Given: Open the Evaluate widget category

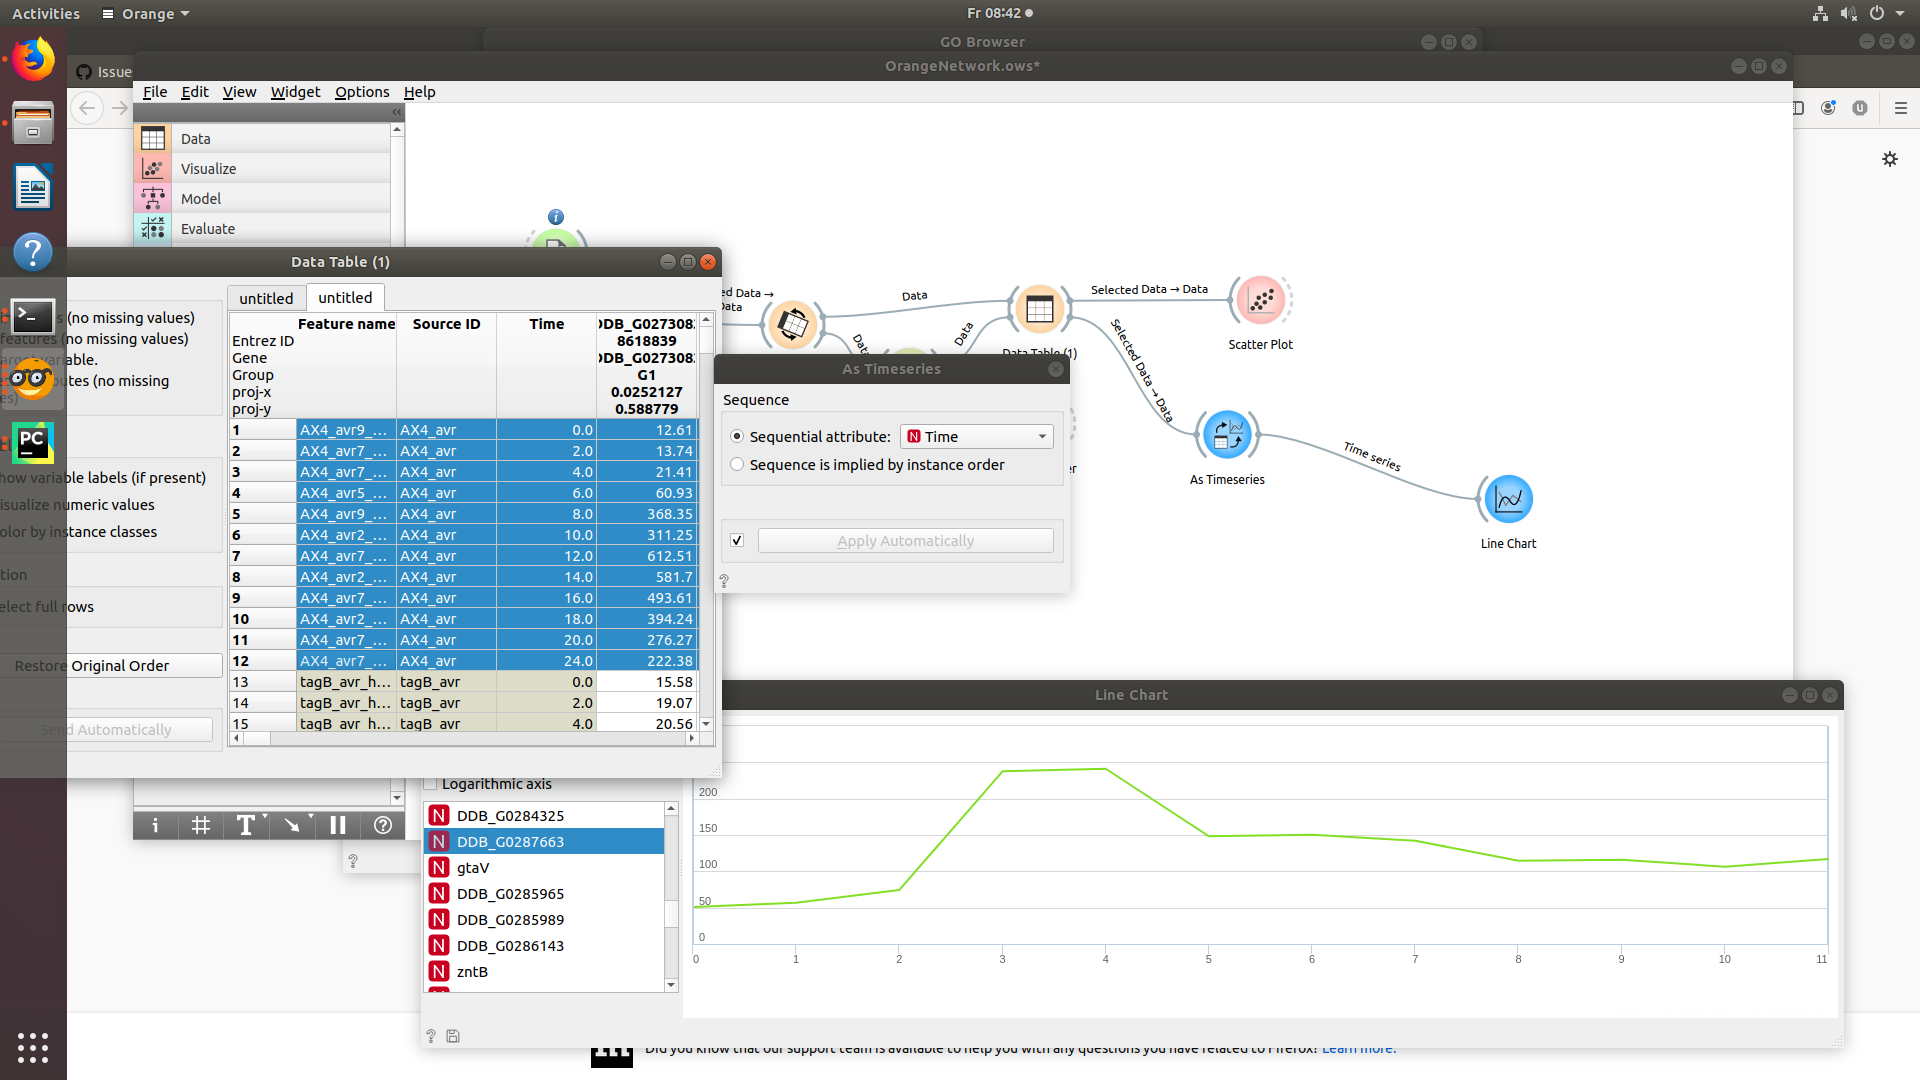Looking at the screenshot, I should (x=208, y=228).
